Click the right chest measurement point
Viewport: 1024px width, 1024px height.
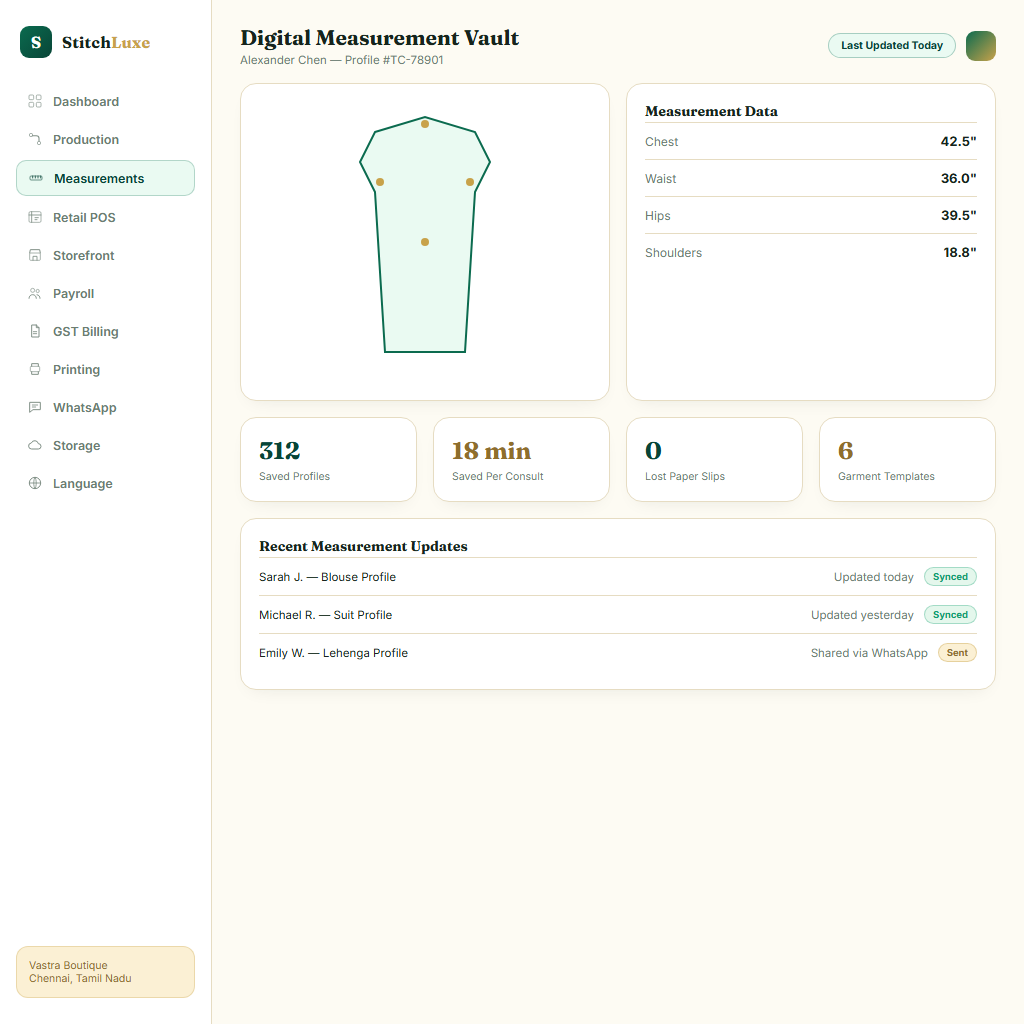[x=470, y=182]
